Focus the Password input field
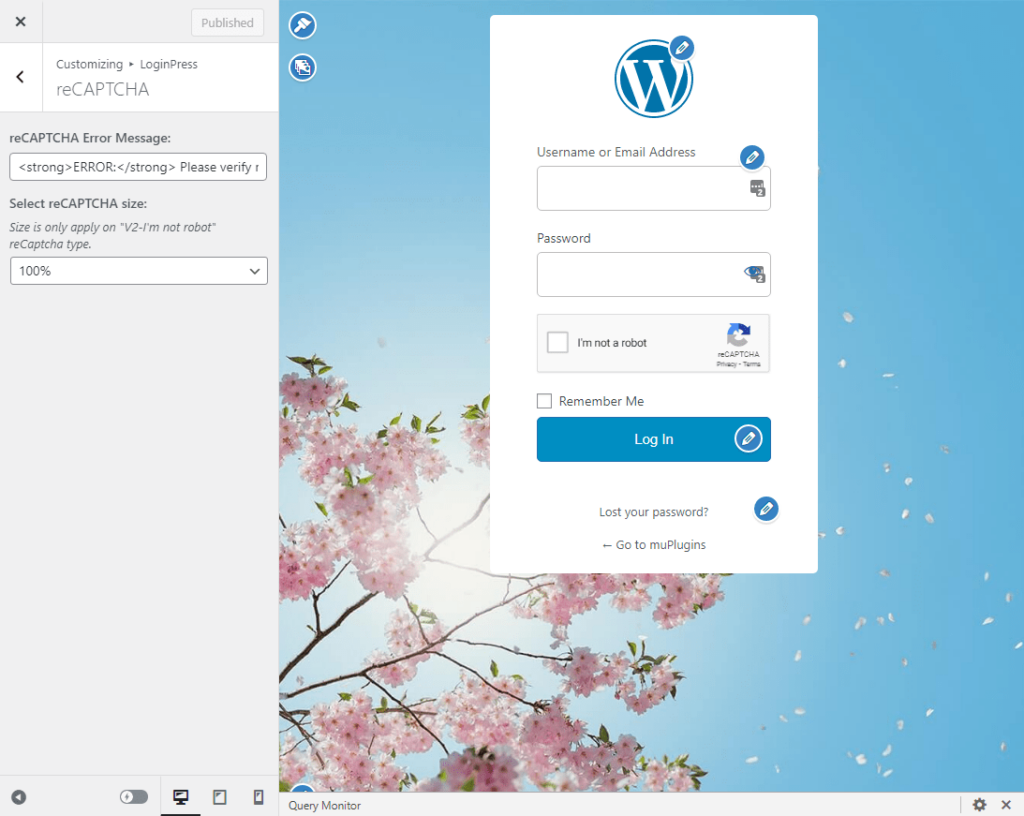This screenshot has height=816, width=1024. [654, 274]
